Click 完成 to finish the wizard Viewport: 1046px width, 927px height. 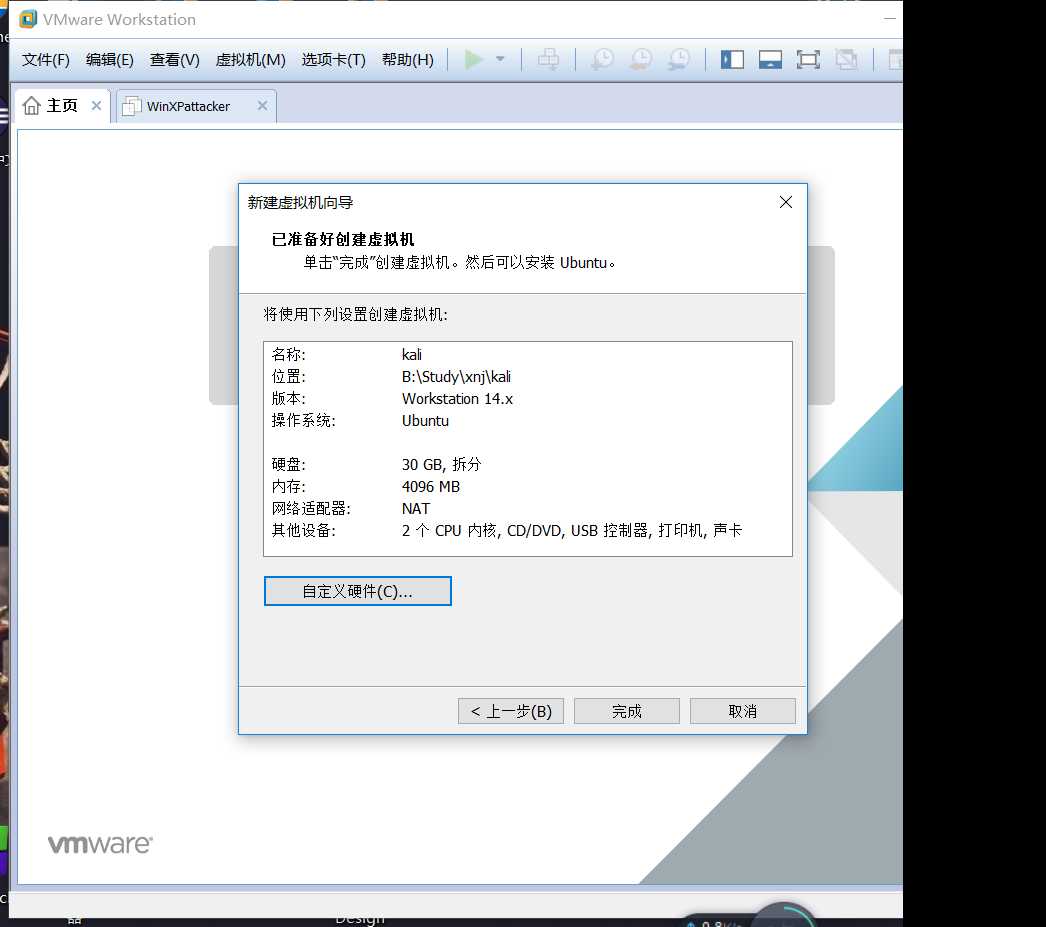627,711
